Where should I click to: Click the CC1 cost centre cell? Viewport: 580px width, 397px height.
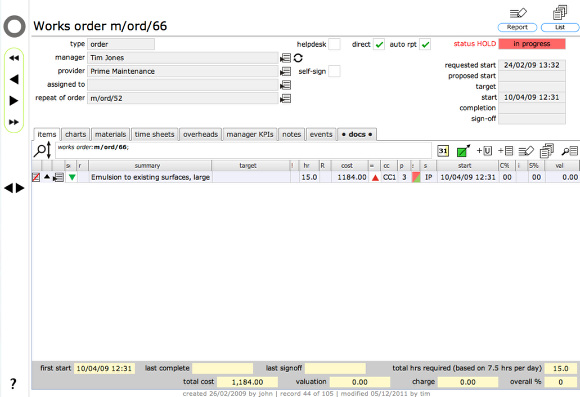pyautogui.click(x=389, y=177)
